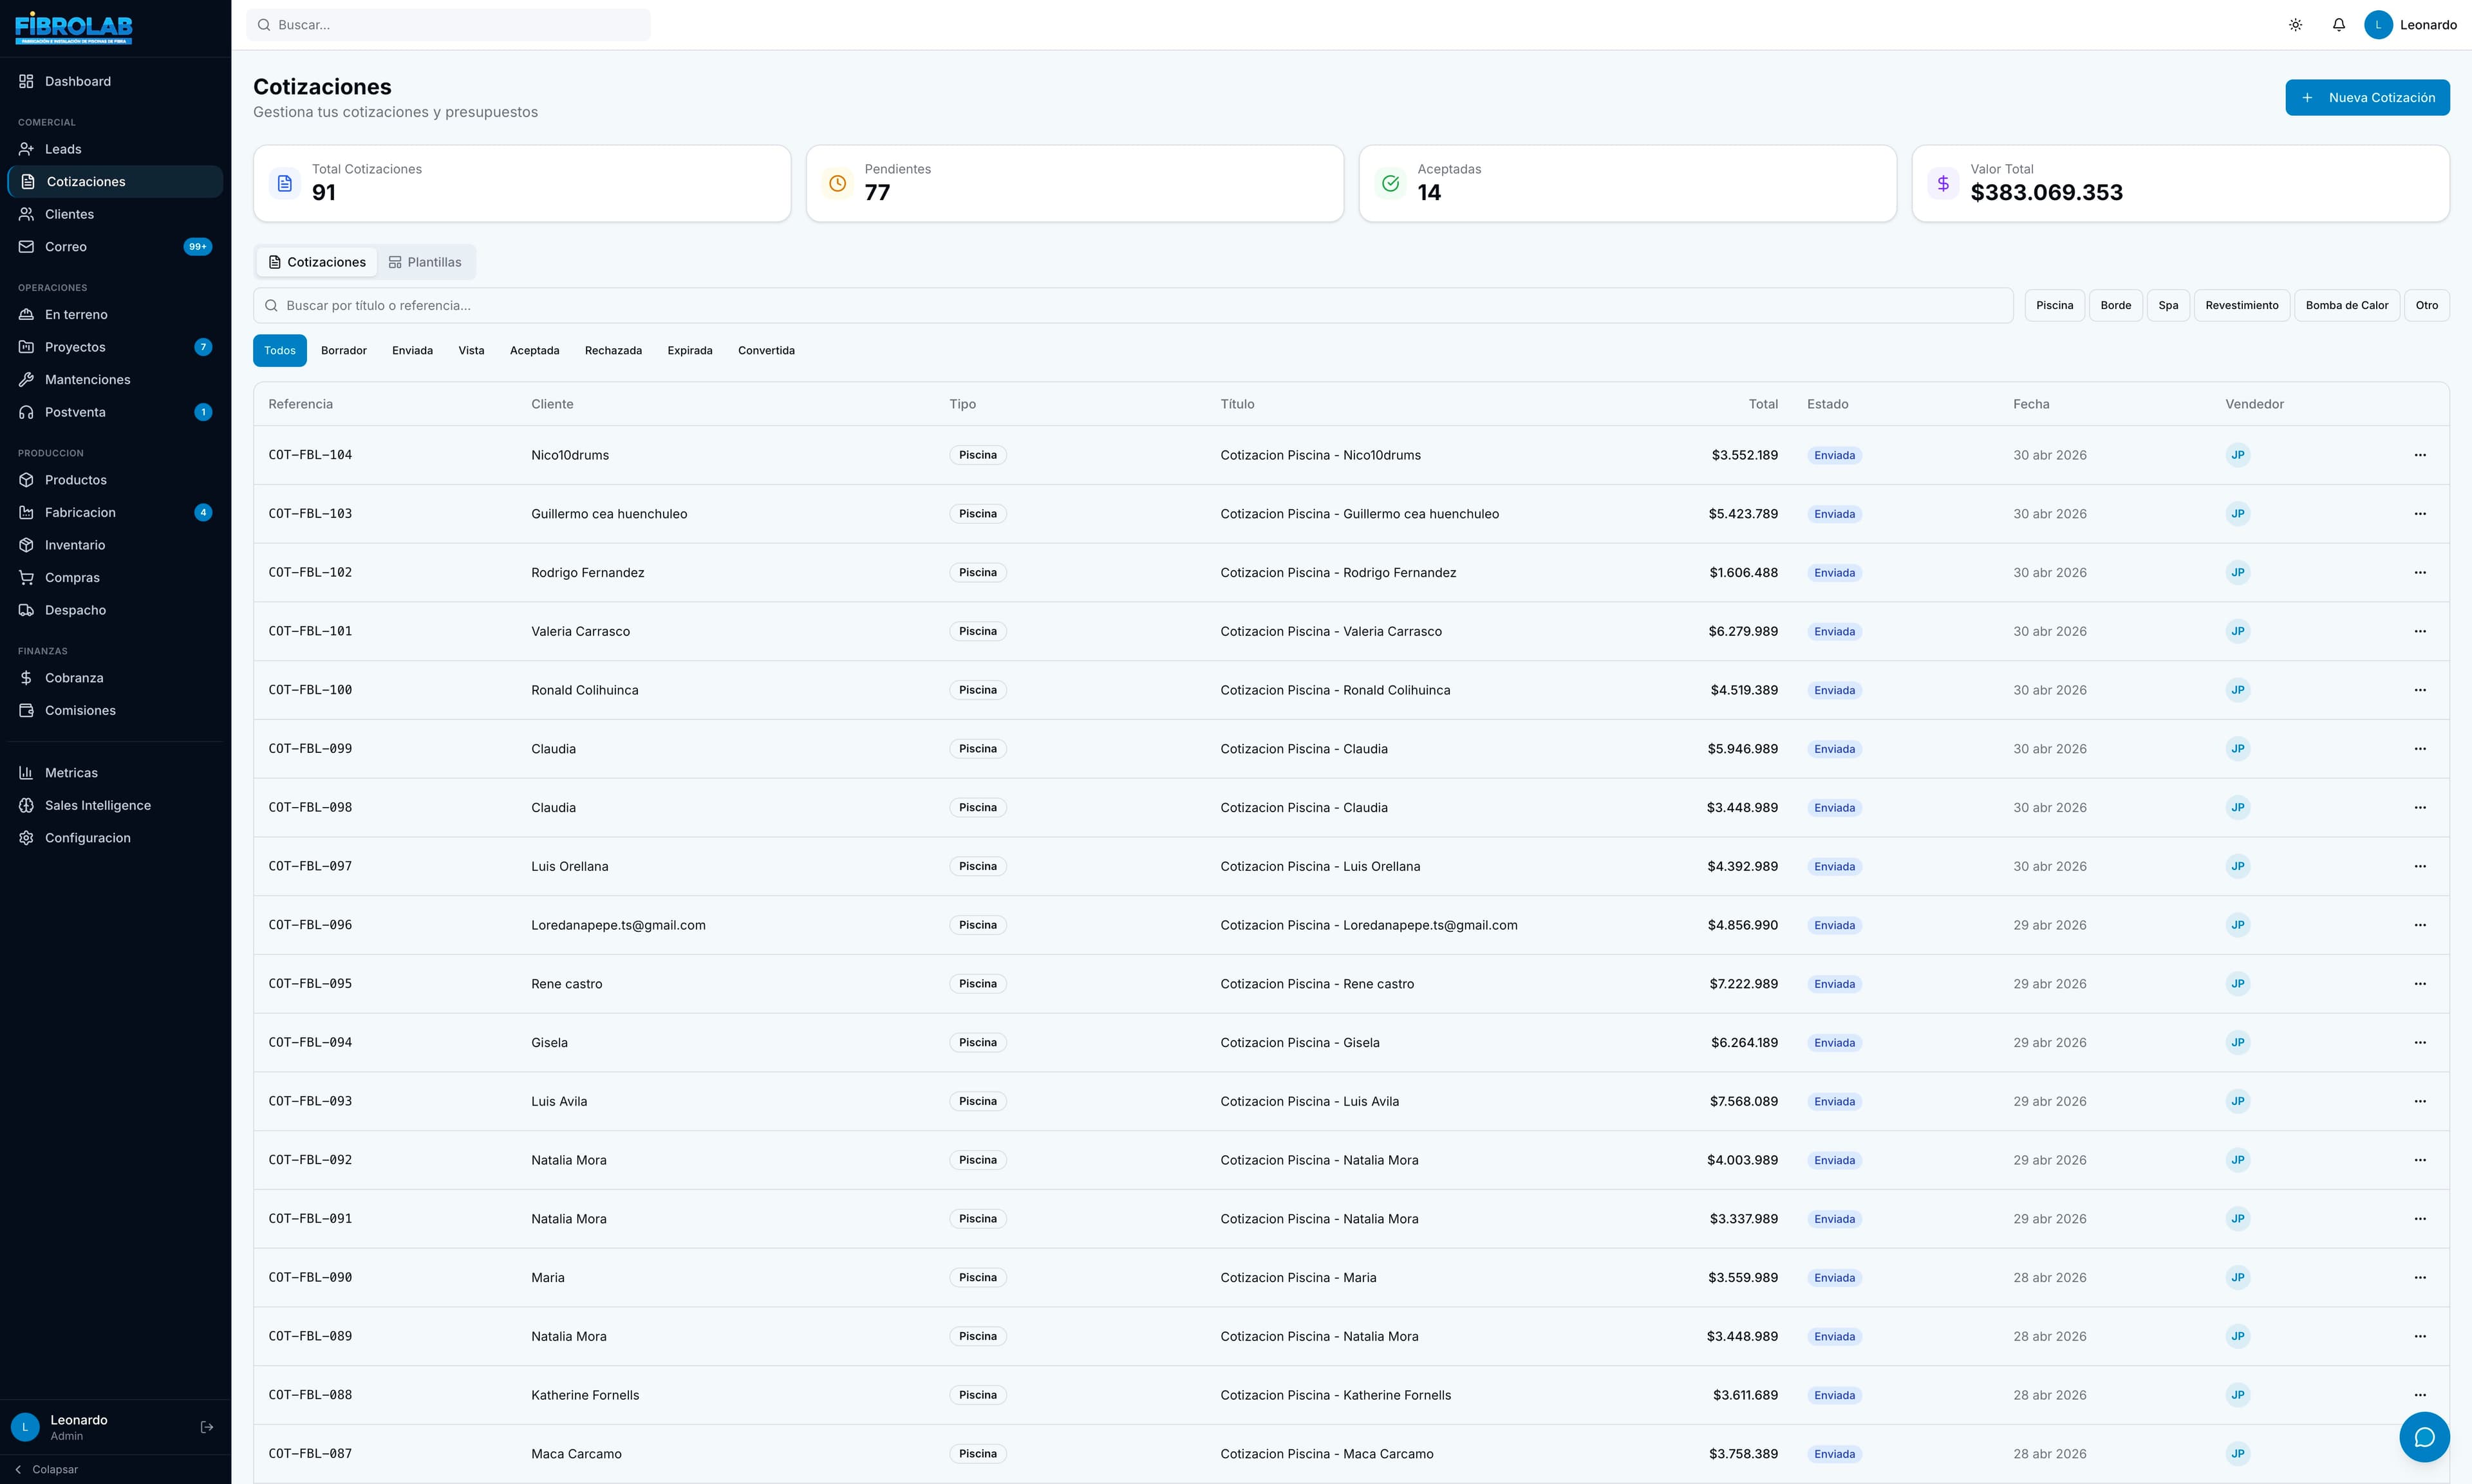Screen dimensions: 2472x1484
Task: Open Cotizaciones in the sidebar
Action: point(115,182)
